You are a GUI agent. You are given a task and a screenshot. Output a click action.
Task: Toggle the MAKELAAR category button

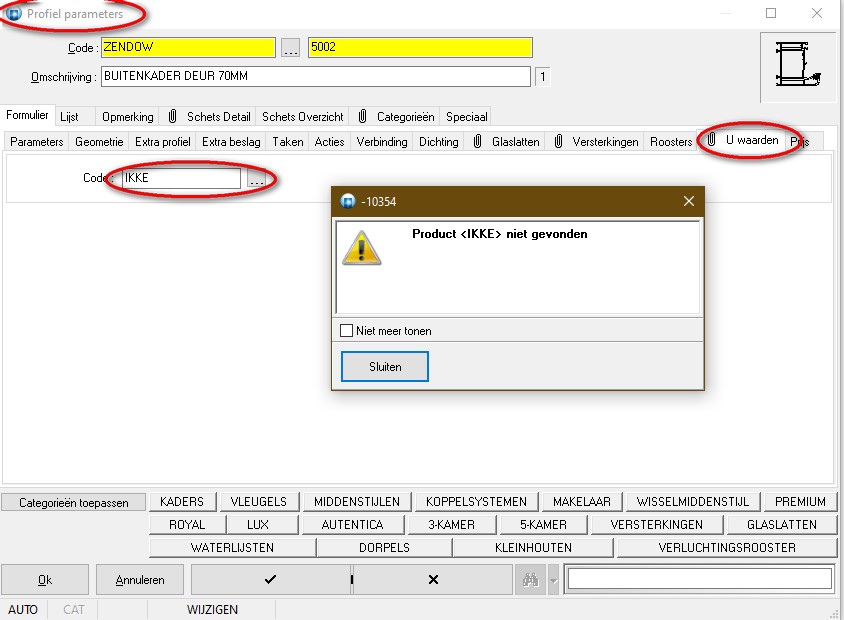click(582, 502)
